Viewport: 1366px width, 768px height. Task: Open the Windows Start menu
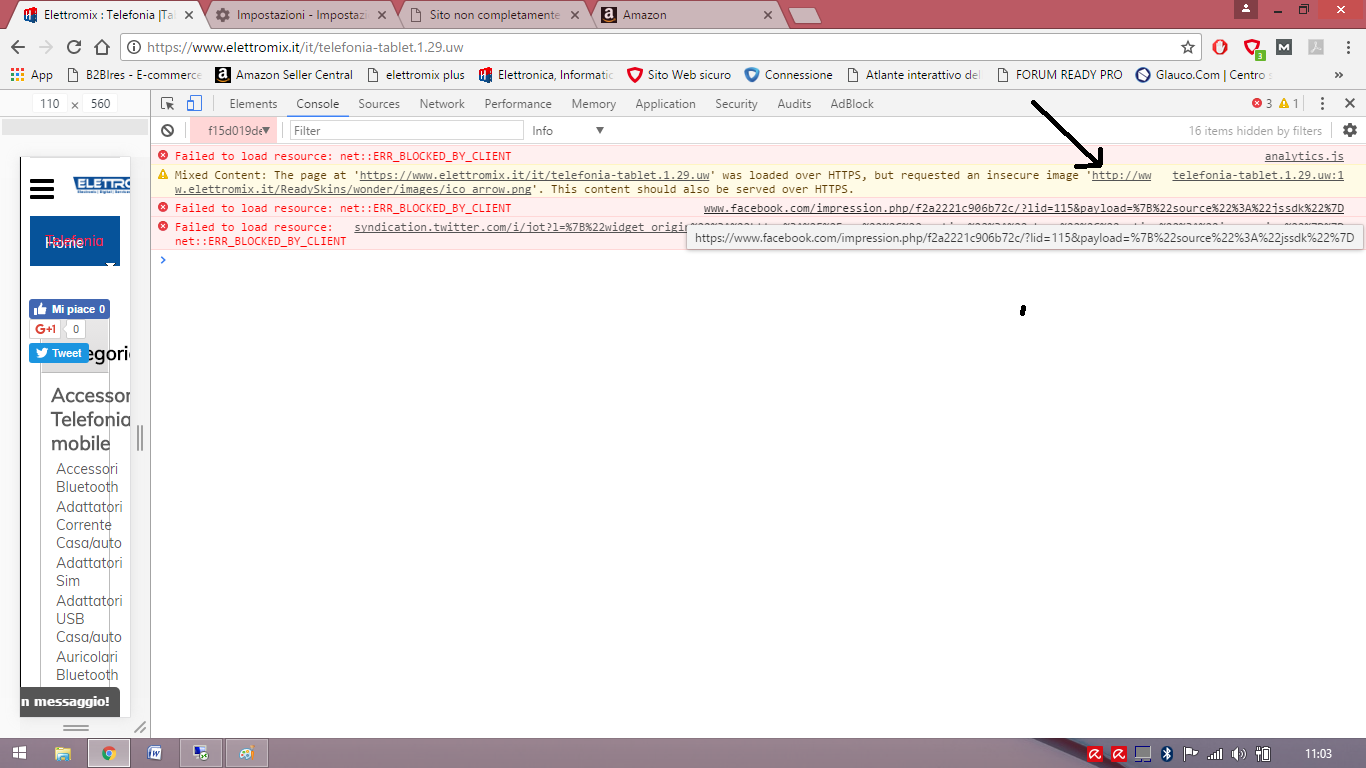pos(19,753)
